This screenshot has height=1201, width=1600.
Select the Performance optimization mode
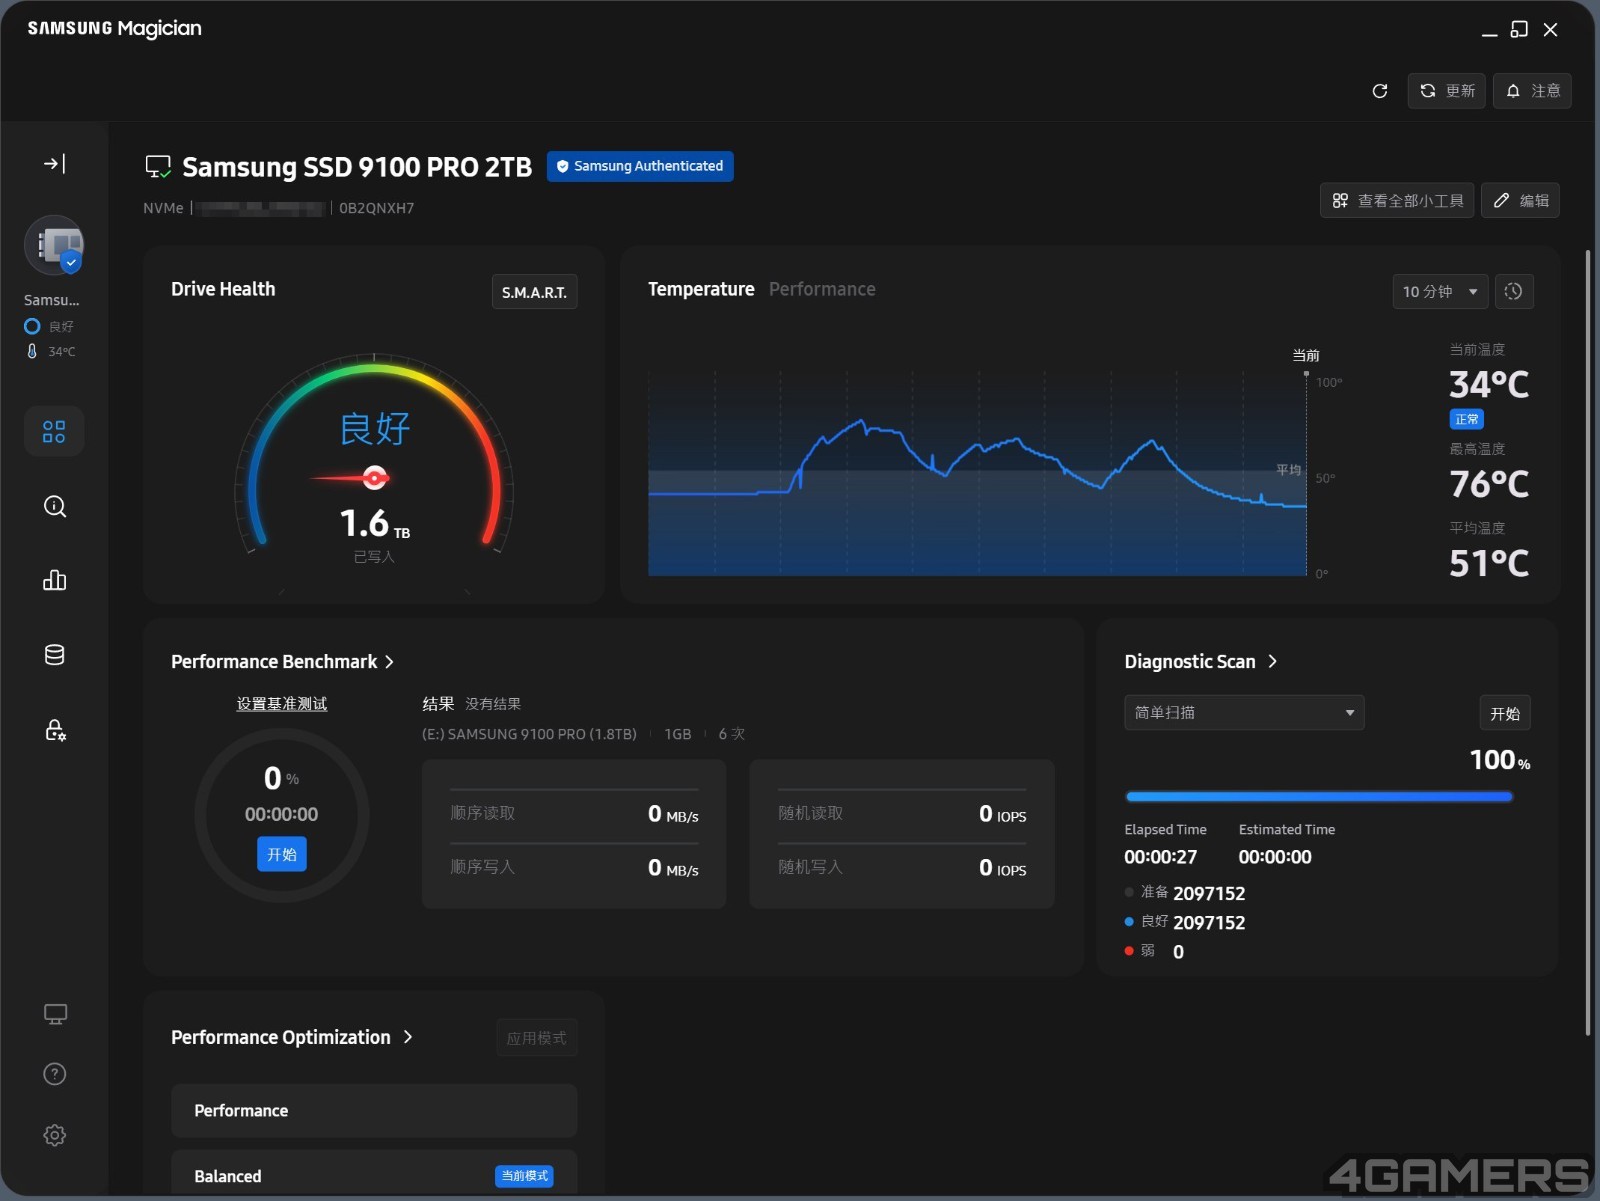pyautogui.click(x=374, y=1111)
